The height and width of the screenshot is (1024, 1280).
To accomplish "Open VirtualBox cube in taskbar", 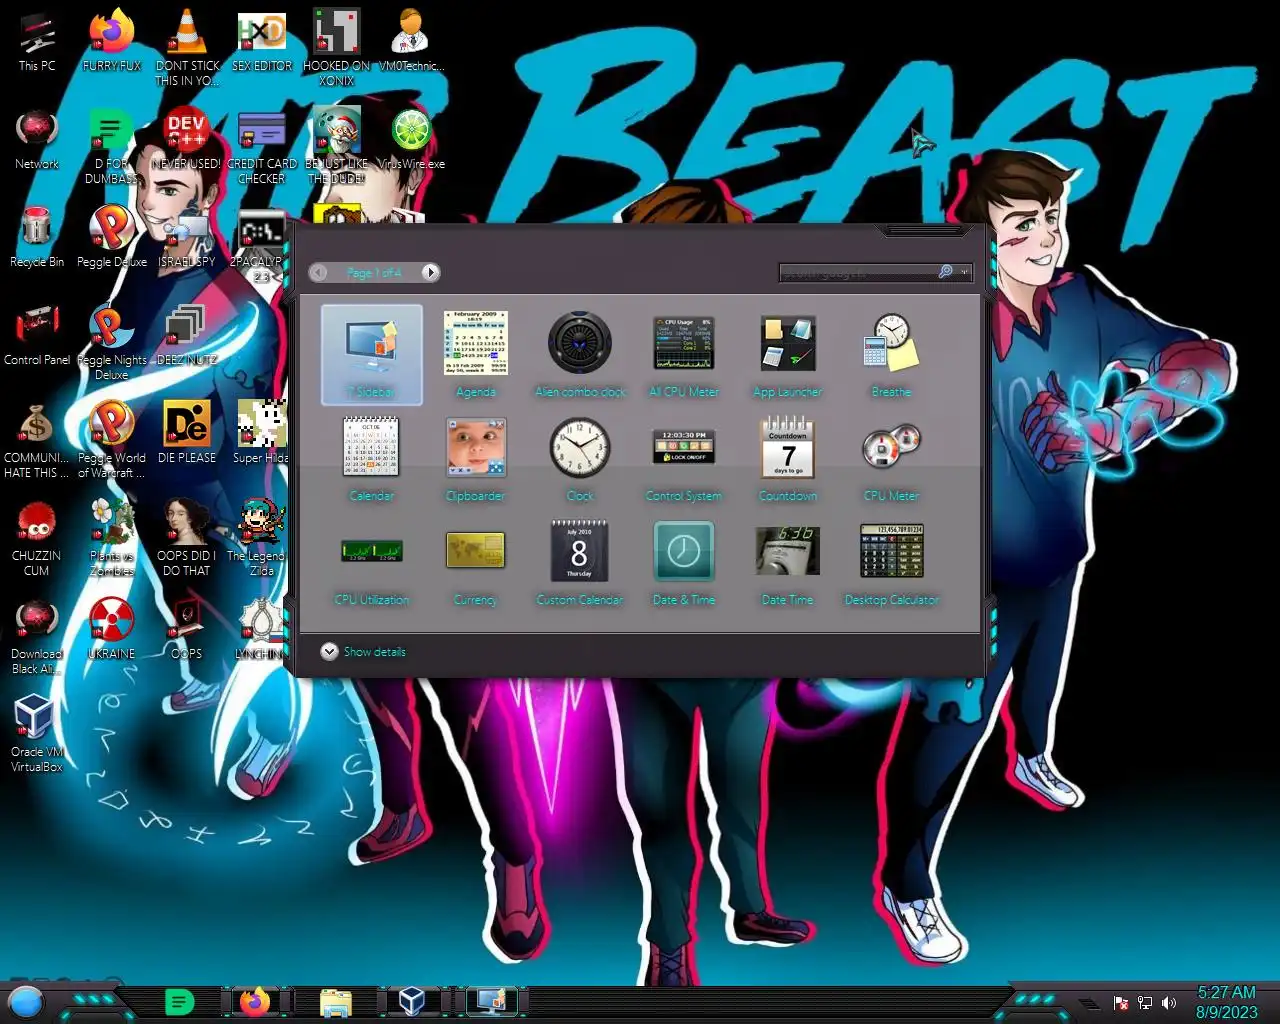I will point(412,1001).
